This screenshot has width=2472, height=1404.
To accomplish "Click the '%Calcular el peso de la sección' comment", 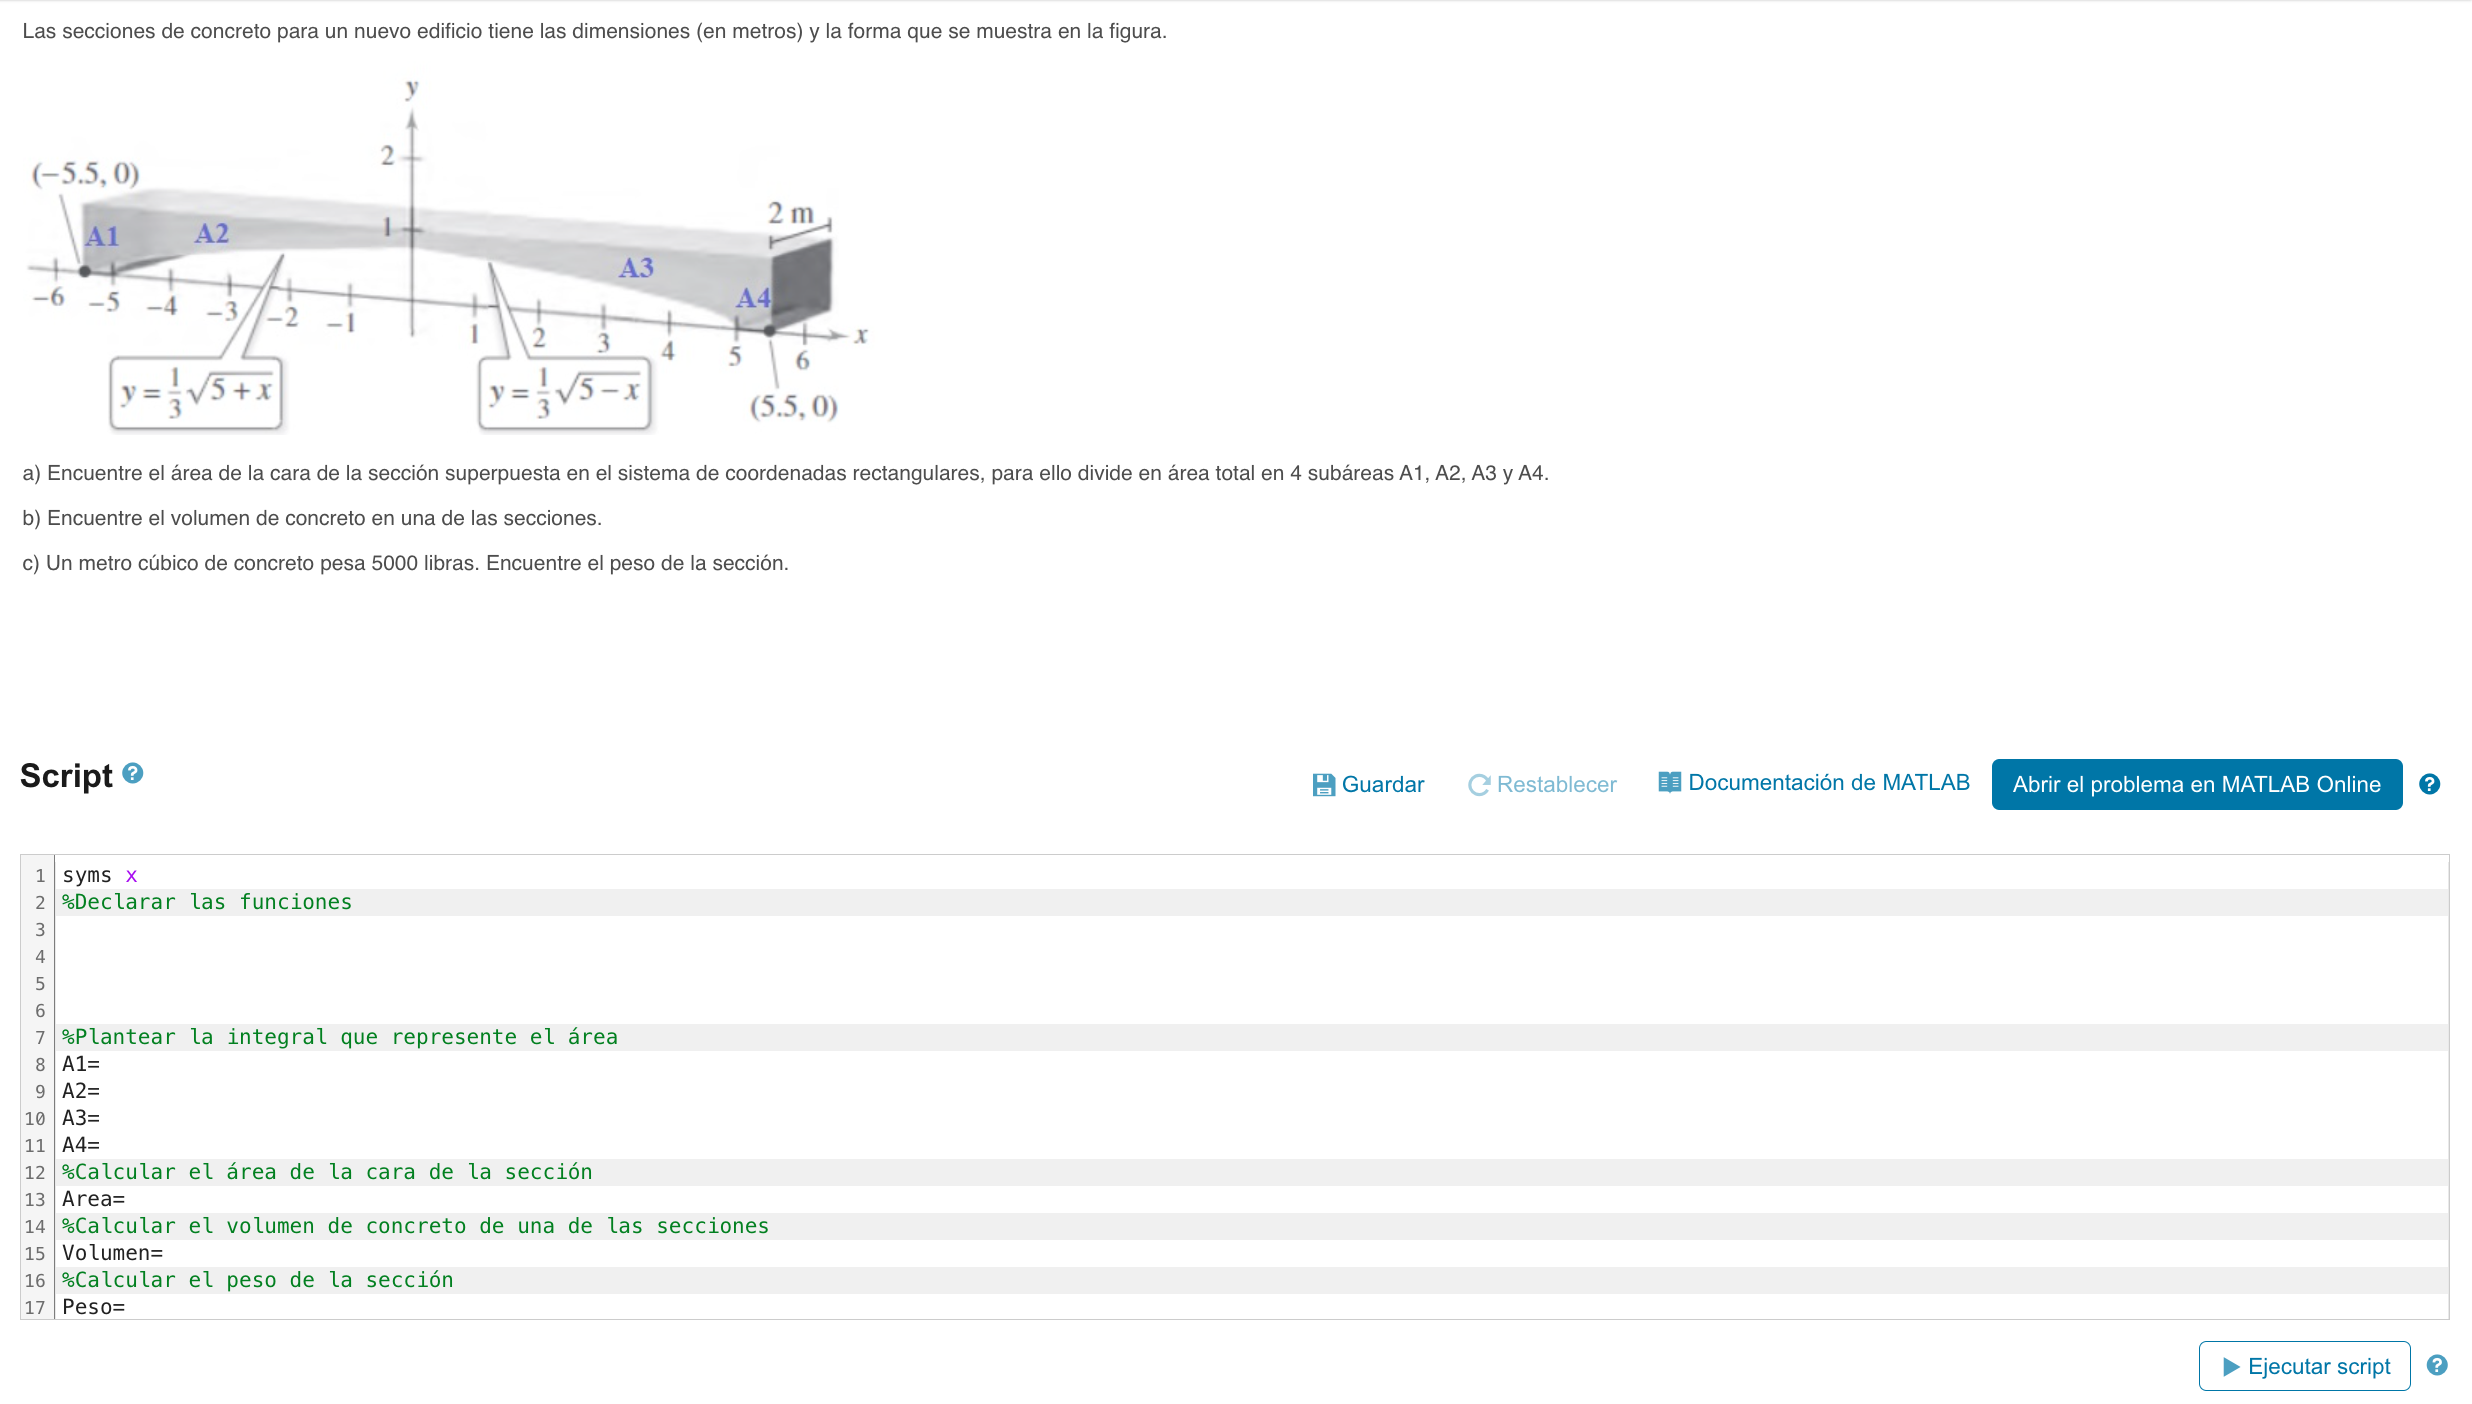I will click(x=1250, y=1280).
